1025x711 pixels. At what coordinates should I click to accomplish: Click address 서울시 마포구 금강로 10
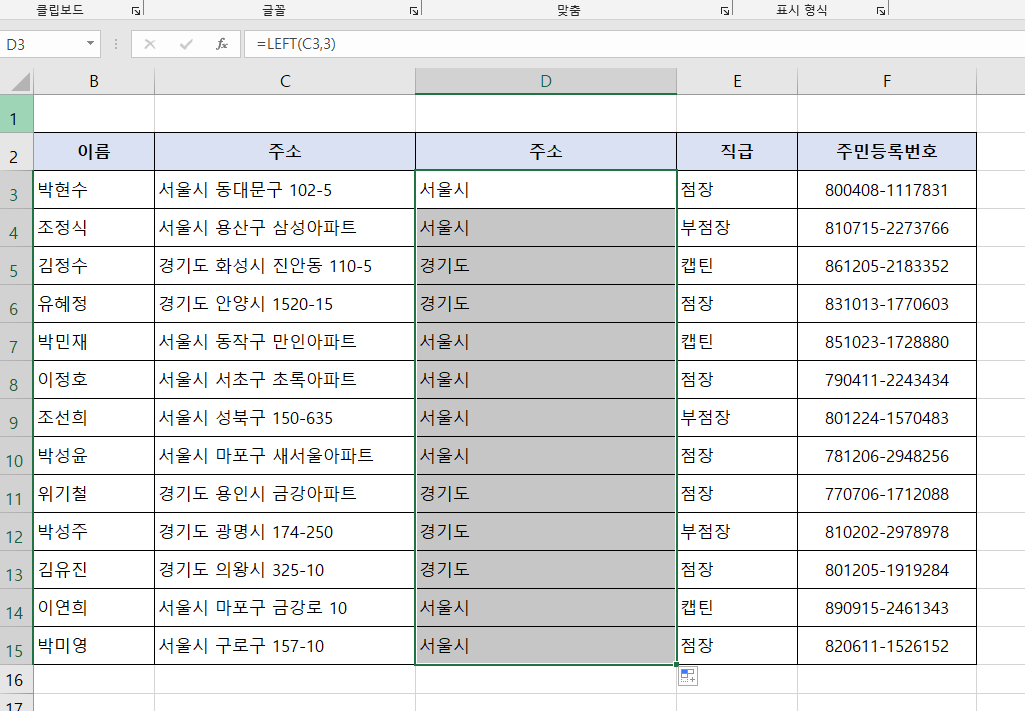[x=285, y=608]
